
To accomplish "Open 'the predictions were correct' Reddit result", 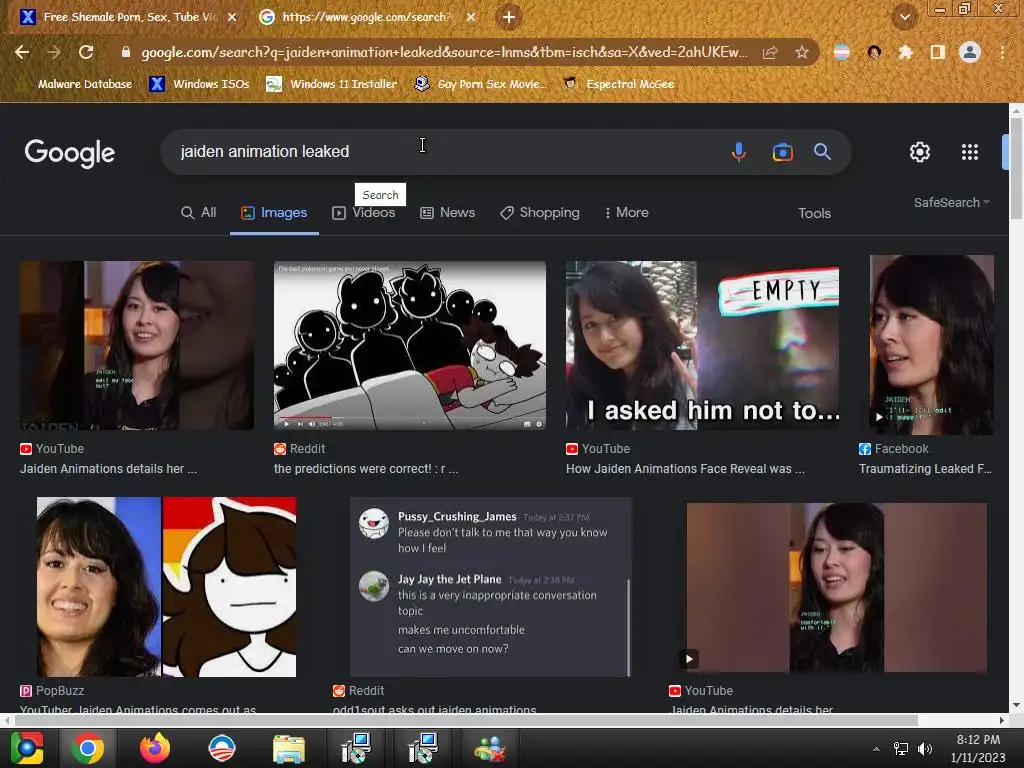I will [x=366, y=469].
